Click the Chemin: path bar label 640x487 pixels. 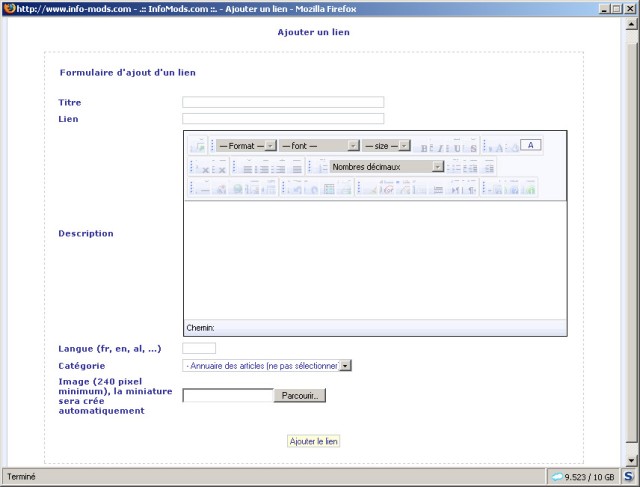click(x=200, y=327)
